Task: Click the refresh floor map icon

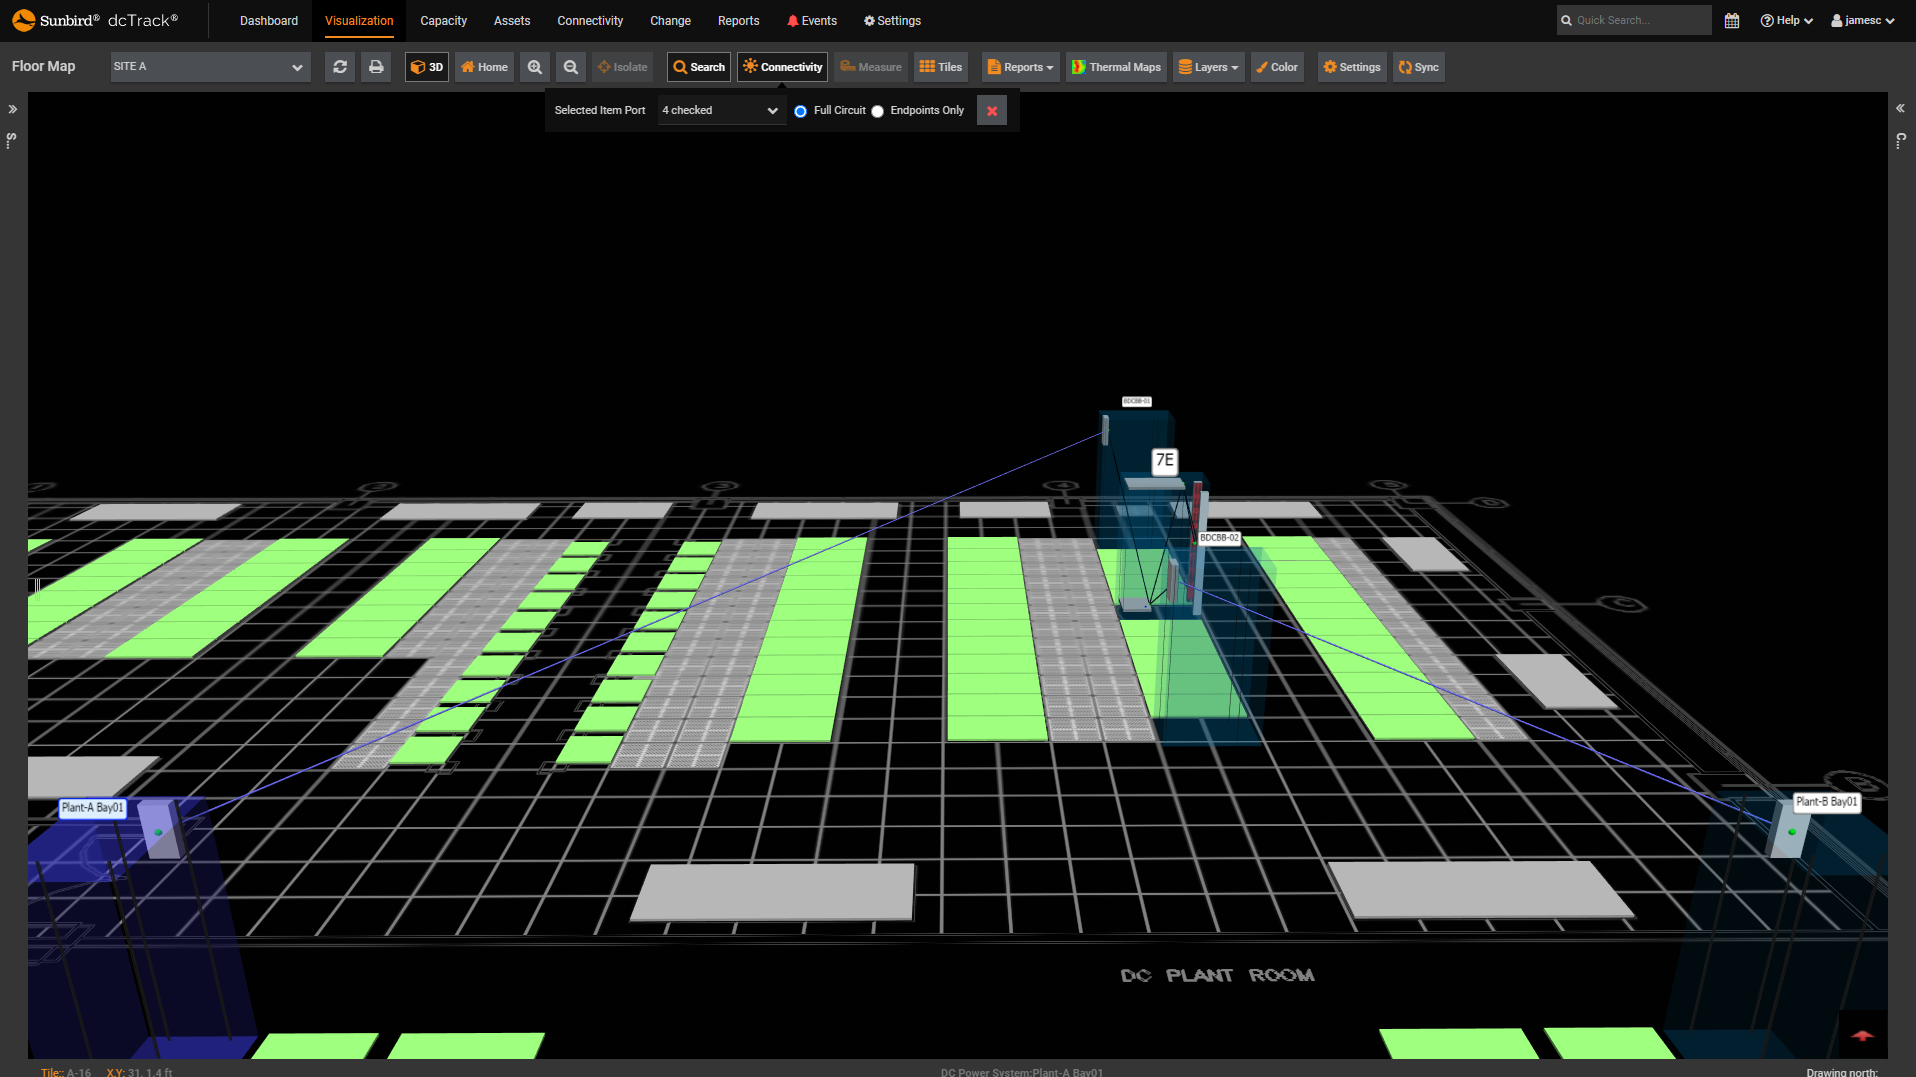Action: tap(340, 67)
